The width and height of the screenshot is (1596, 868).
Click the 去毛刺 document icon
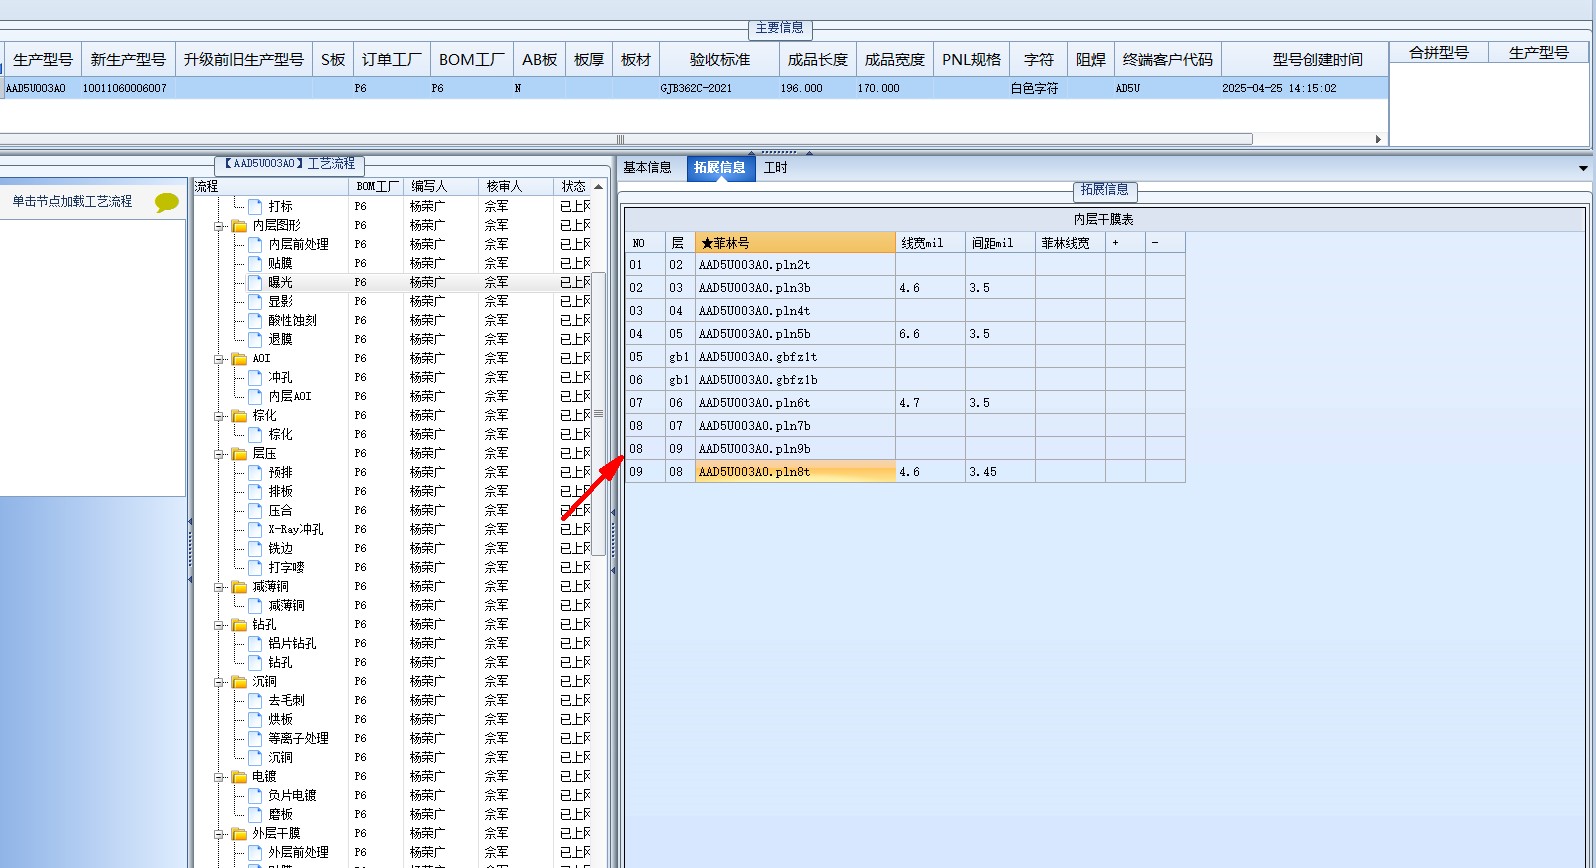[255, 701]
